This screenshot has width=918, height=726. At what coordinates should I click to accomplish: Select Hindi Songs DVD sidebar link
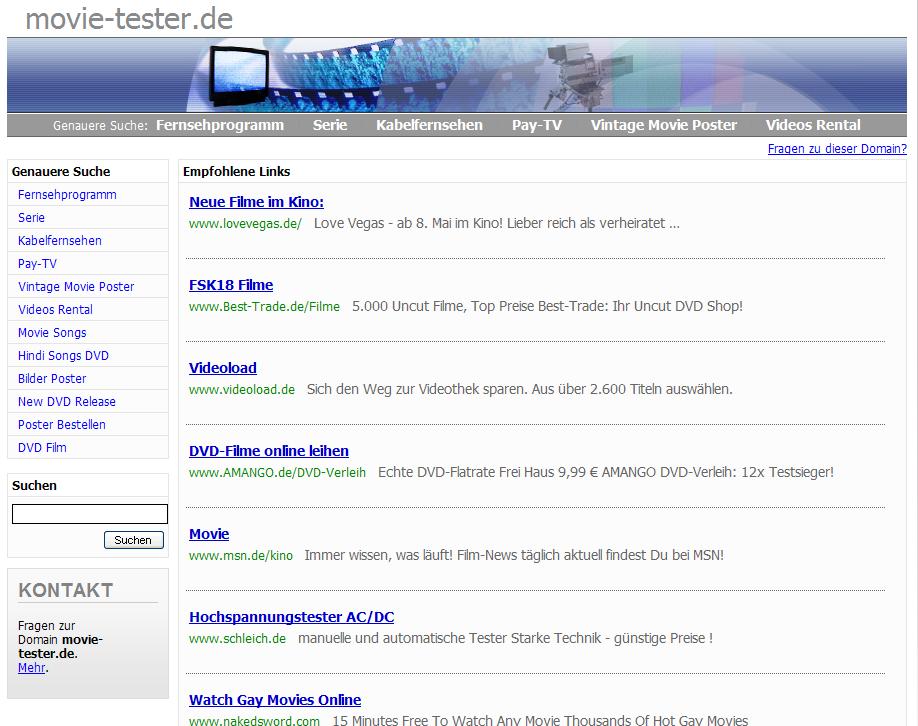[x=63, y=356]
